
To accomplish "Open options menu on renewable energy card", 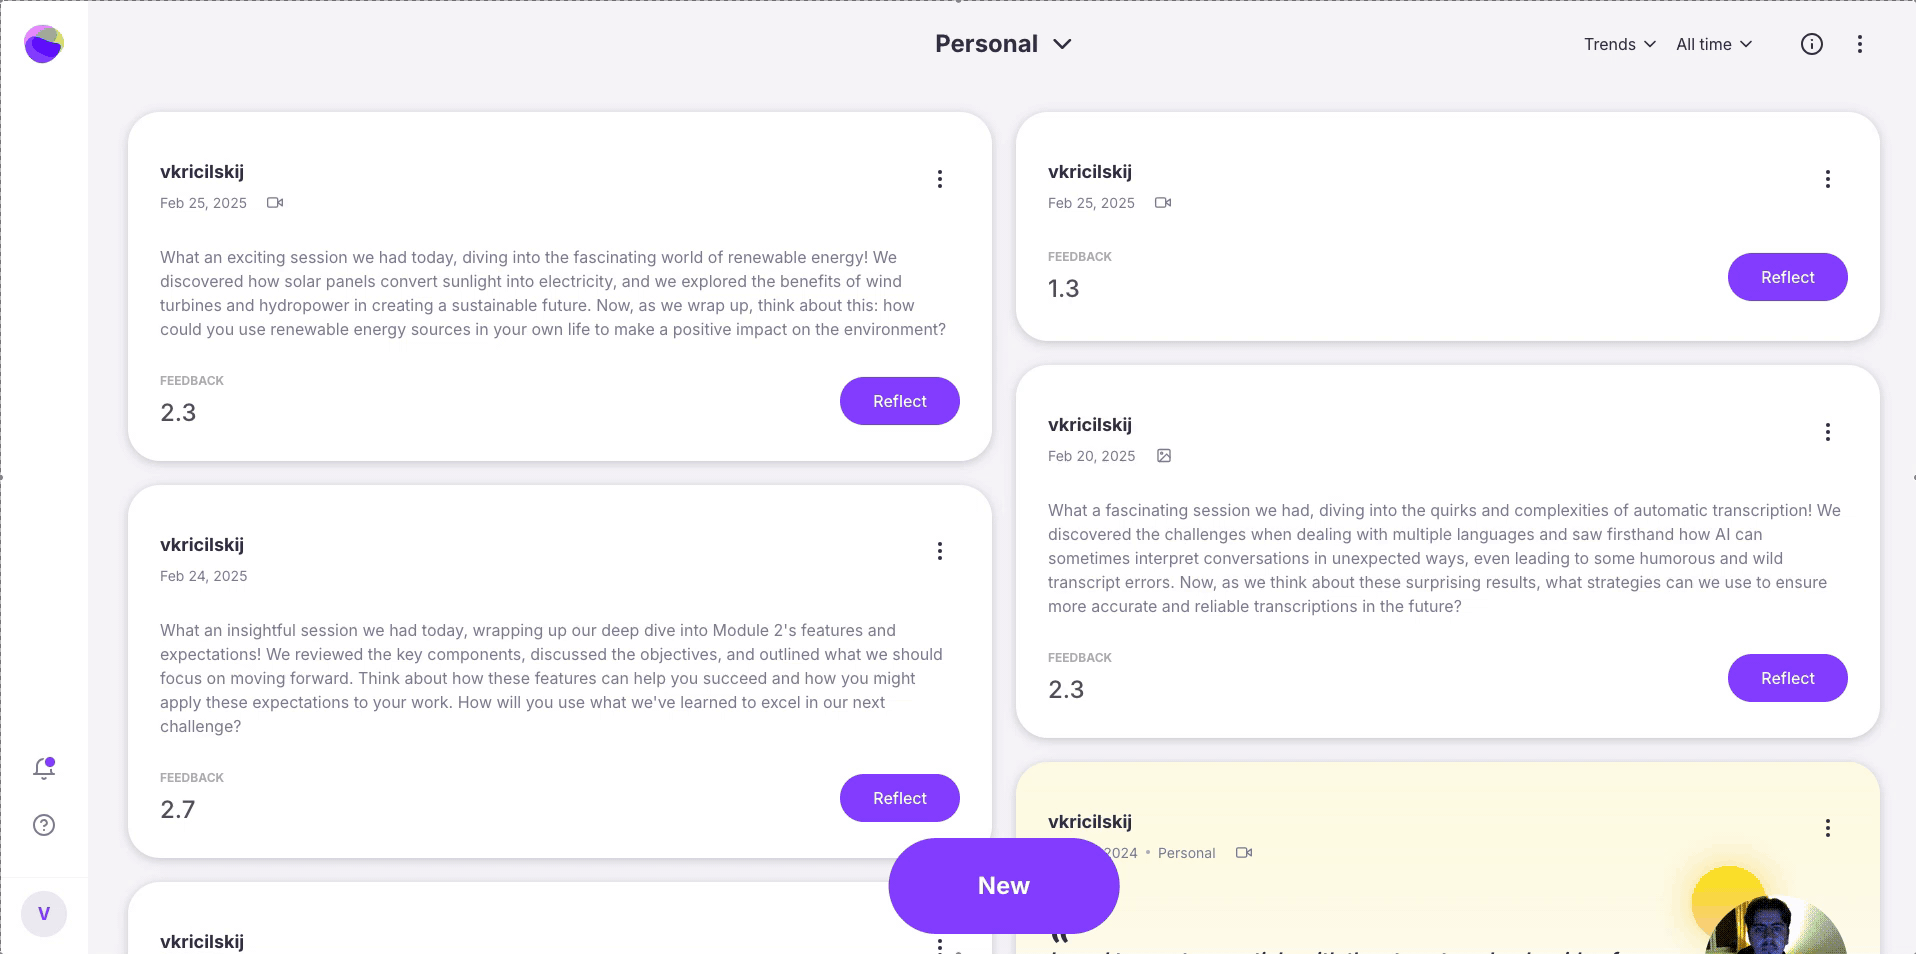I will (939, 179).
